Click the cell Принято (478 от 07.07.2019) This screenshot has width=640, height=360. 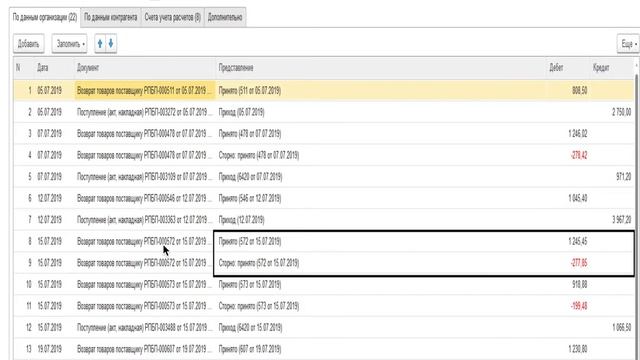pyautogui.click(x=250, y=134)
